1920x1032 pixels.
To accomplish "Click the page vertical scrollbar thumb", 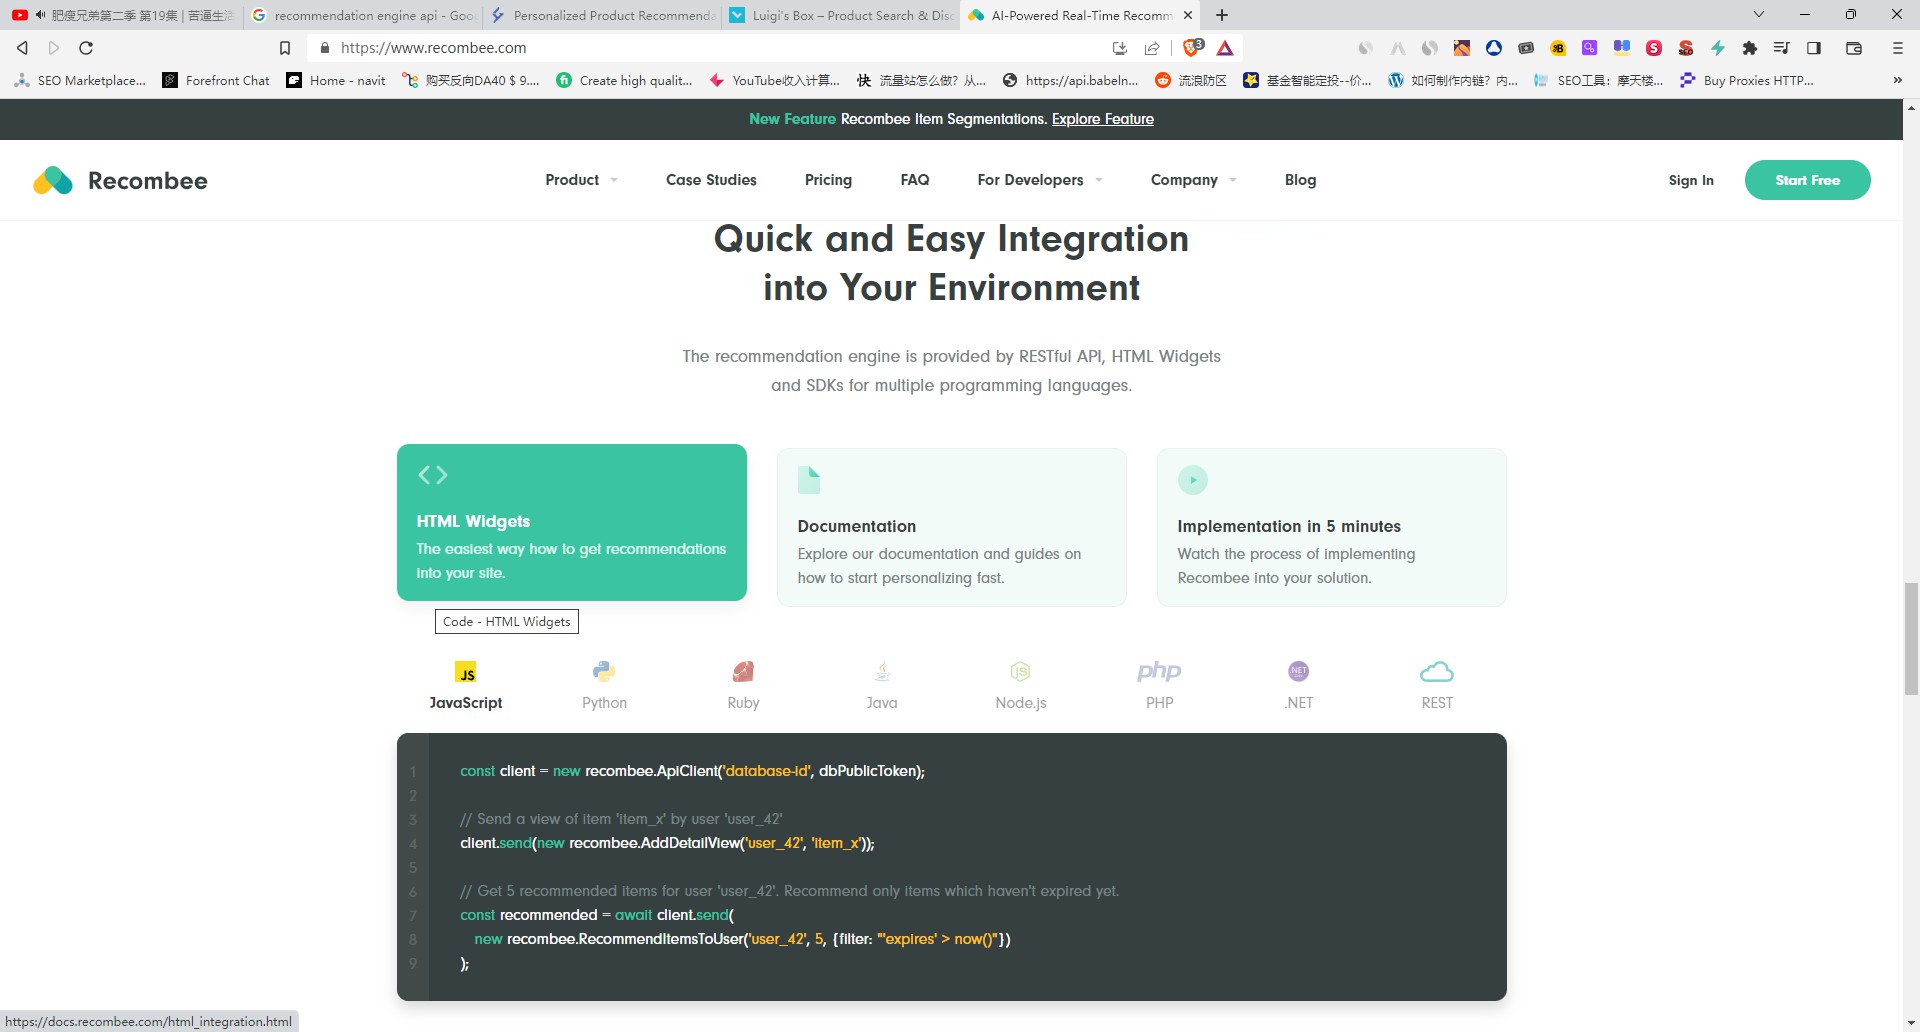I will [x=1911, y=637].
